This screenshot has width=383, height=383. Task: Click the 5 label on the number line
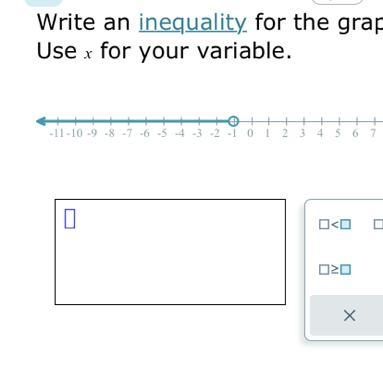click(x=338, y=133)
